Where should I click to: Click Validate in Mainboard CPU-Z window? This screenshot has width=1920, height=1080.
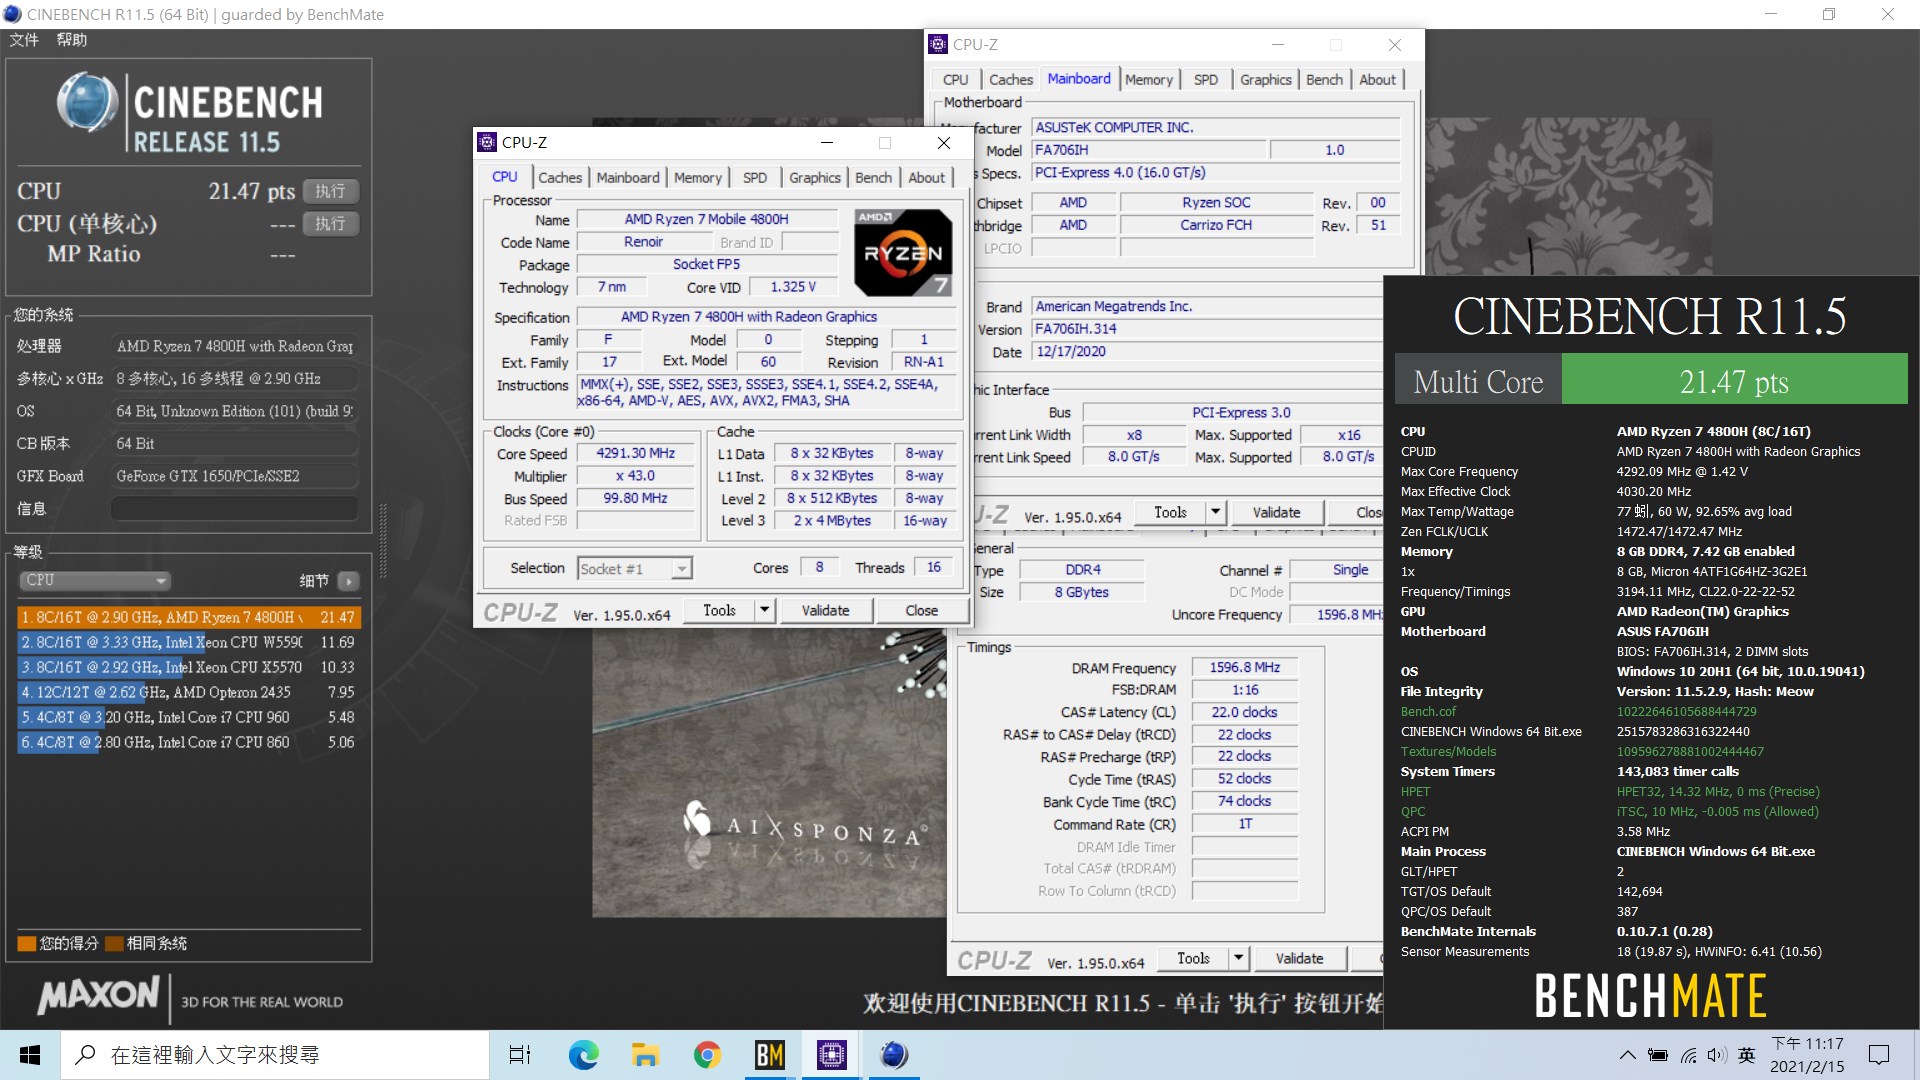coord(1277,512)
